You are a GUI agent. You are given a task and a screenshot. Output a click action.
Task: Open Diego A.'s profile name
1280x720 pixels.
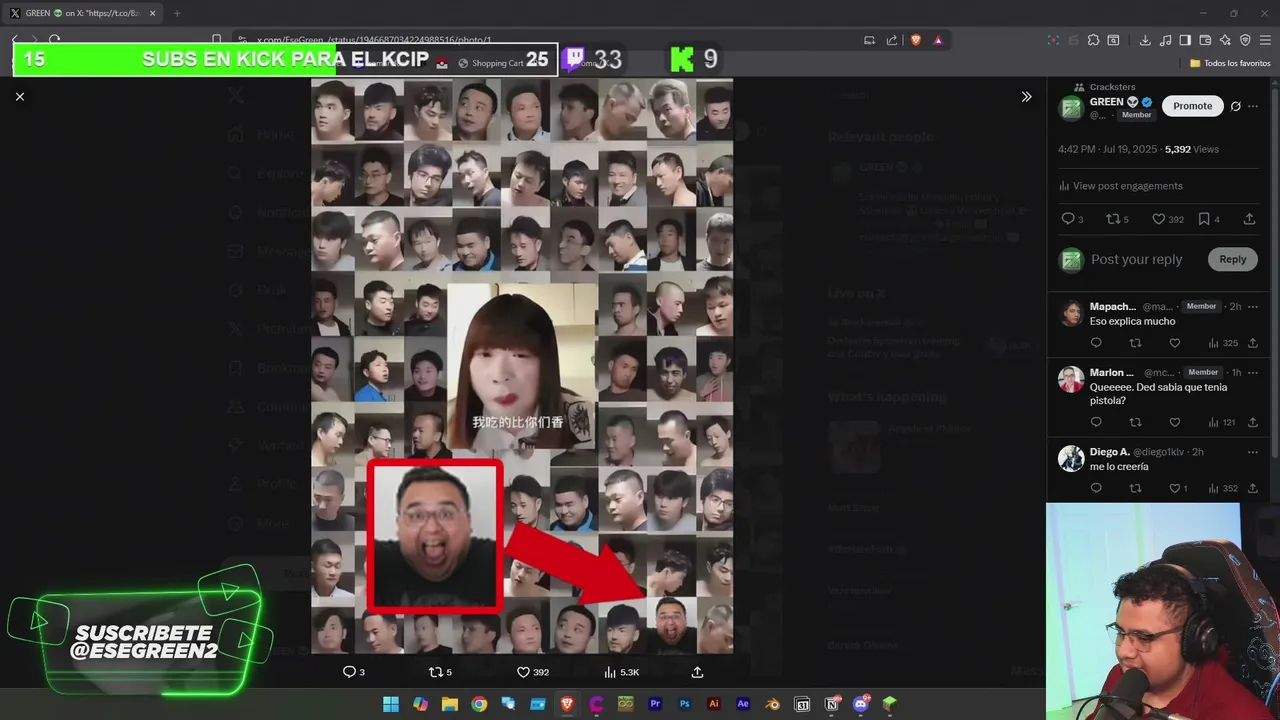click(1109, 452)
